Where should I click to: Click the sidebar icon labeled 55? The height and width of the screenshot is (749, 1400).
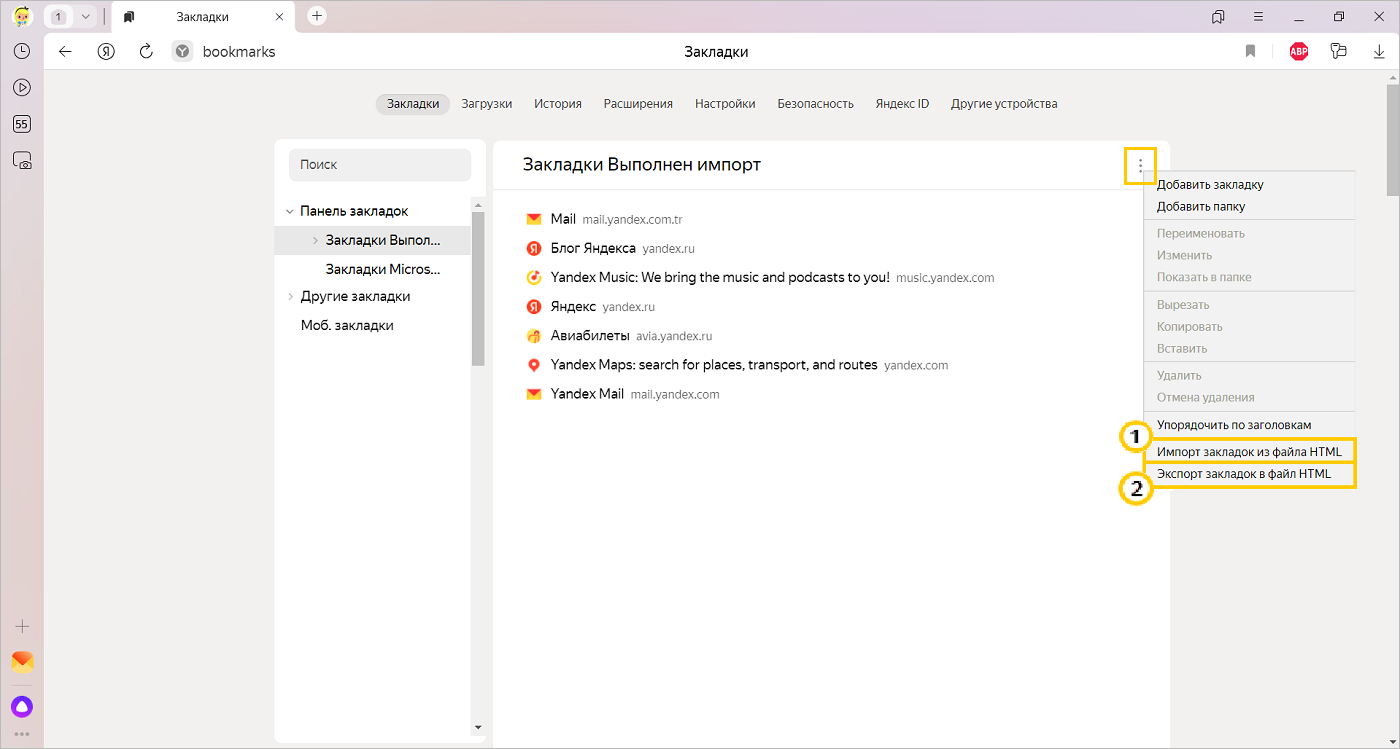pos(21,124)
